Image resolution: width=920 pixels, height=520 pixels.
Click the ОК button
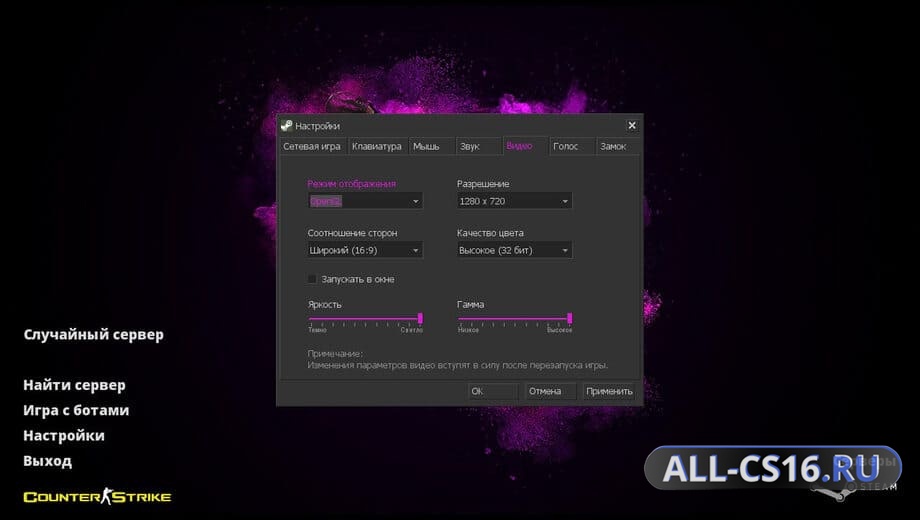pyautogui.click(x=493, y=391)
